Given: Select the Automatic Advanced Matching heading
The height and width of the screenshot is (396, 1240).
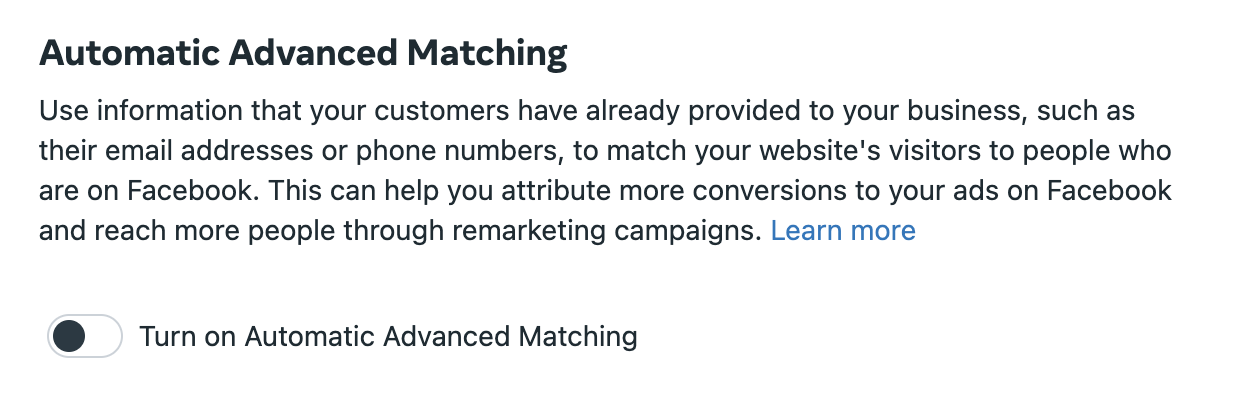Looking at the screenshot, I should click(x=303, y=53).
